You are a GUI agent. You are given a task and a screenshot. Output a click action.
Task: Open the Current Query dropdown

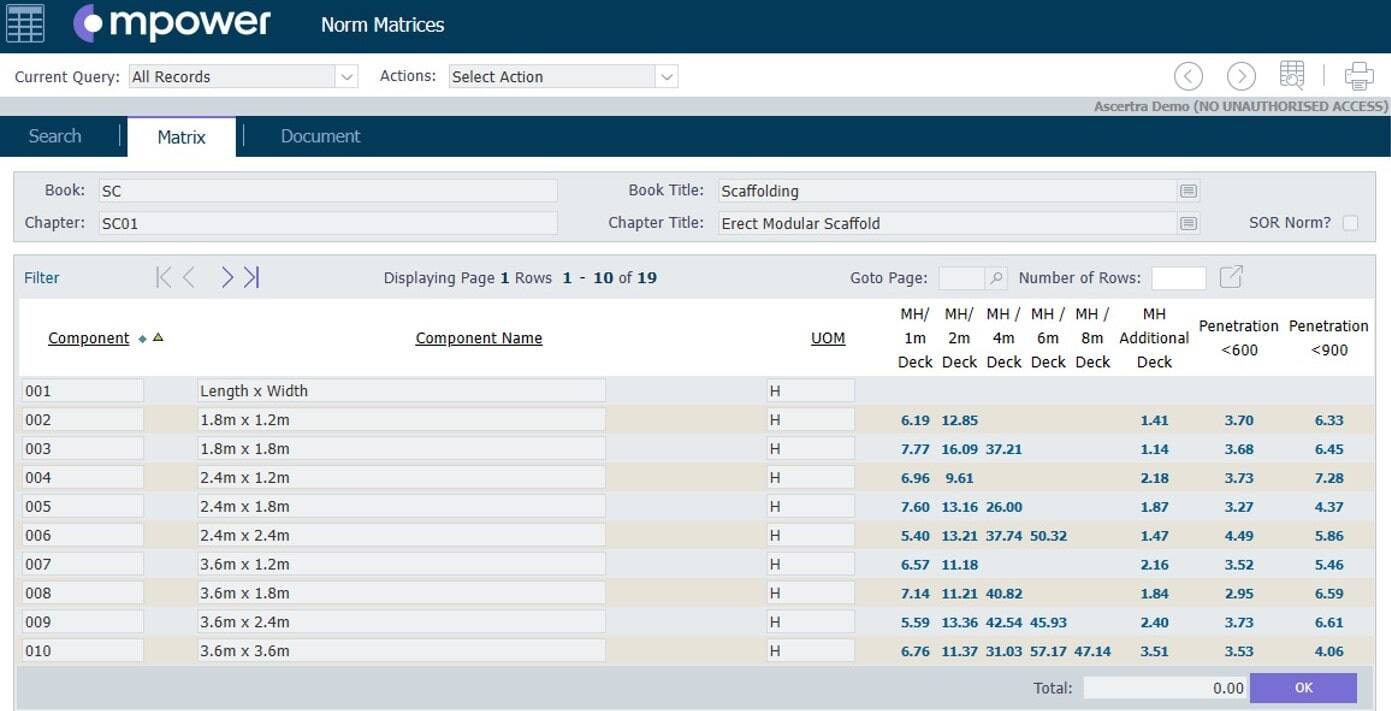pos(345,76)
